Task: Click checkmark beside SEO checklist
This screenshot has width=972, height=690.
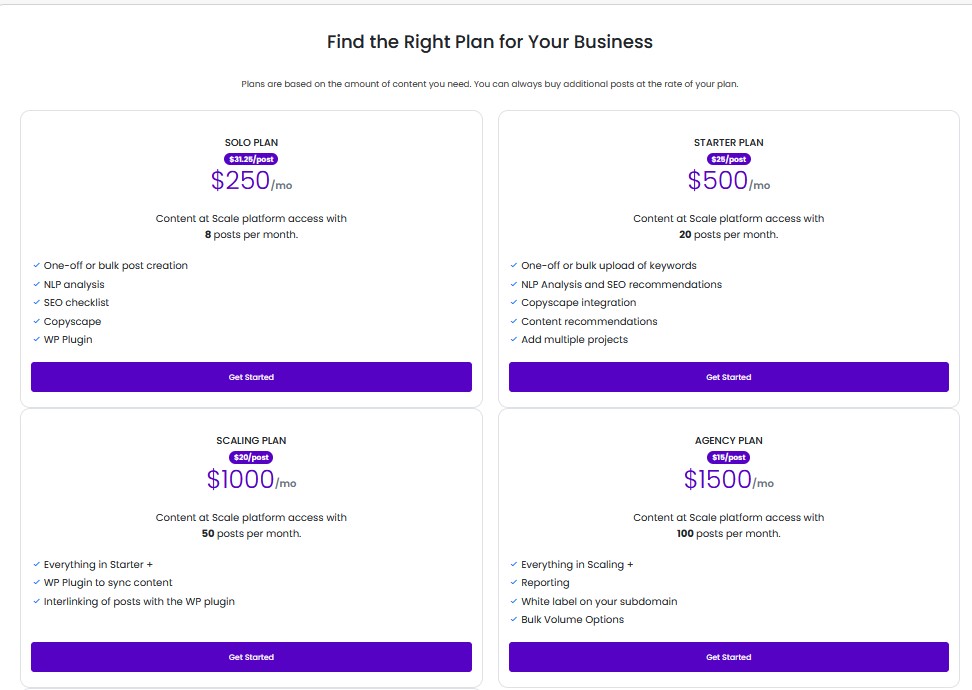Action: pyautogui.click(x=37, y=303)
